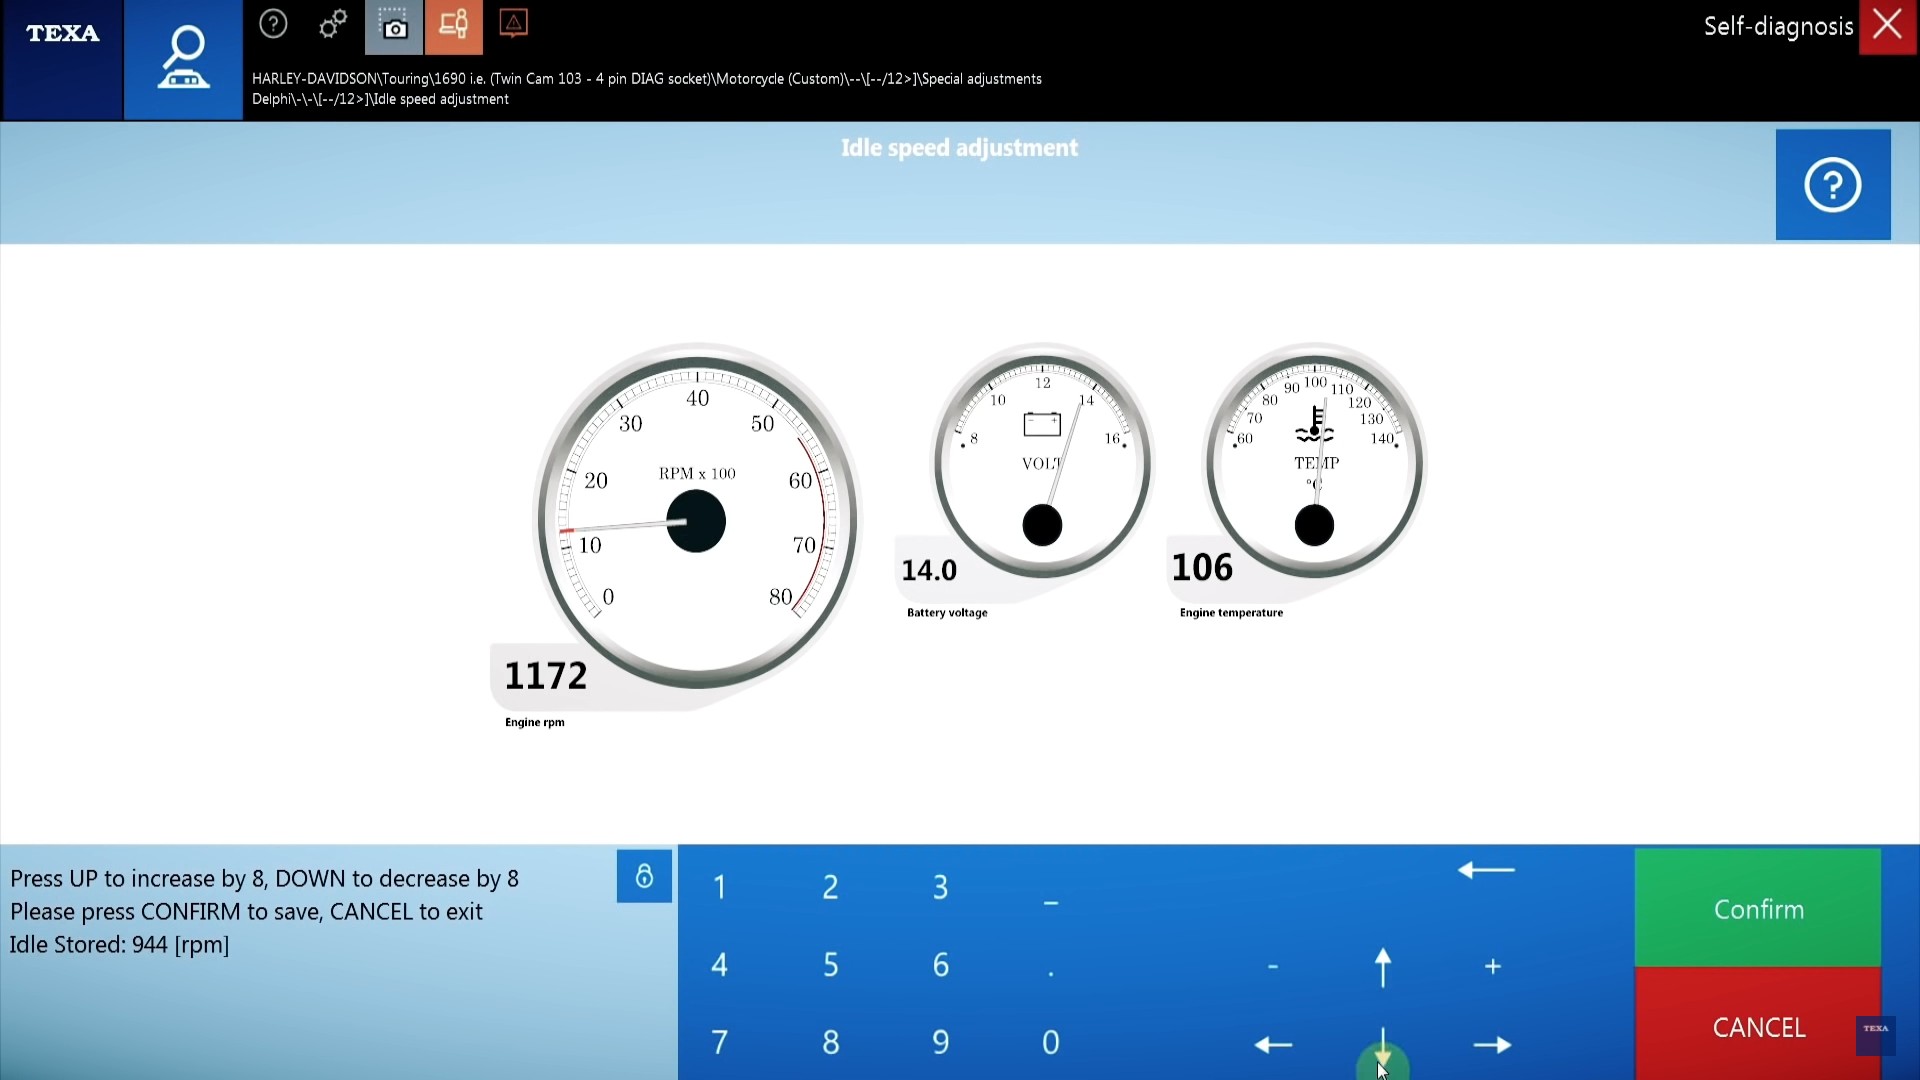Click the orange technician device icon
Image resolution: width=1920 pixels, height=1080 pixels.
(453, 27)
